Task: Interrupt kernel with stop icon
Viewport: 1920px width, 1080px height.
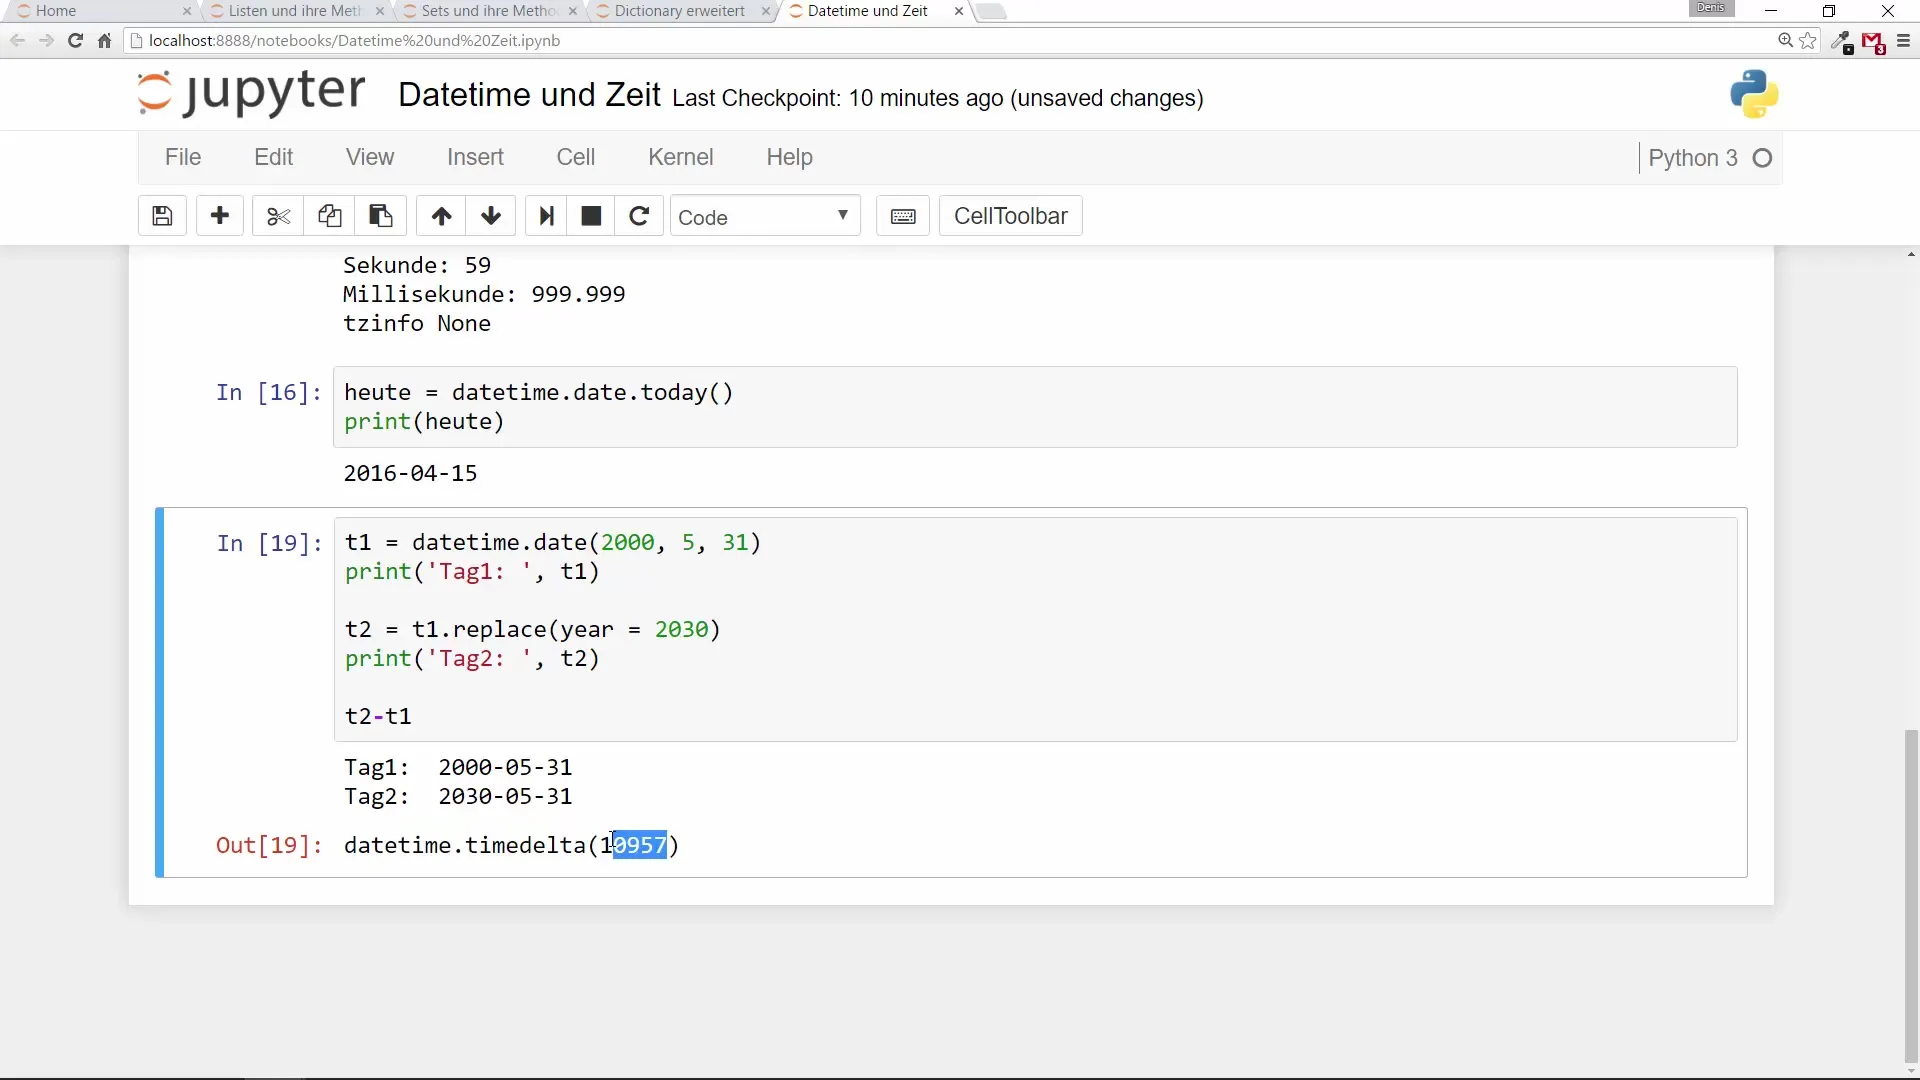Action: [x=591, y=216]
